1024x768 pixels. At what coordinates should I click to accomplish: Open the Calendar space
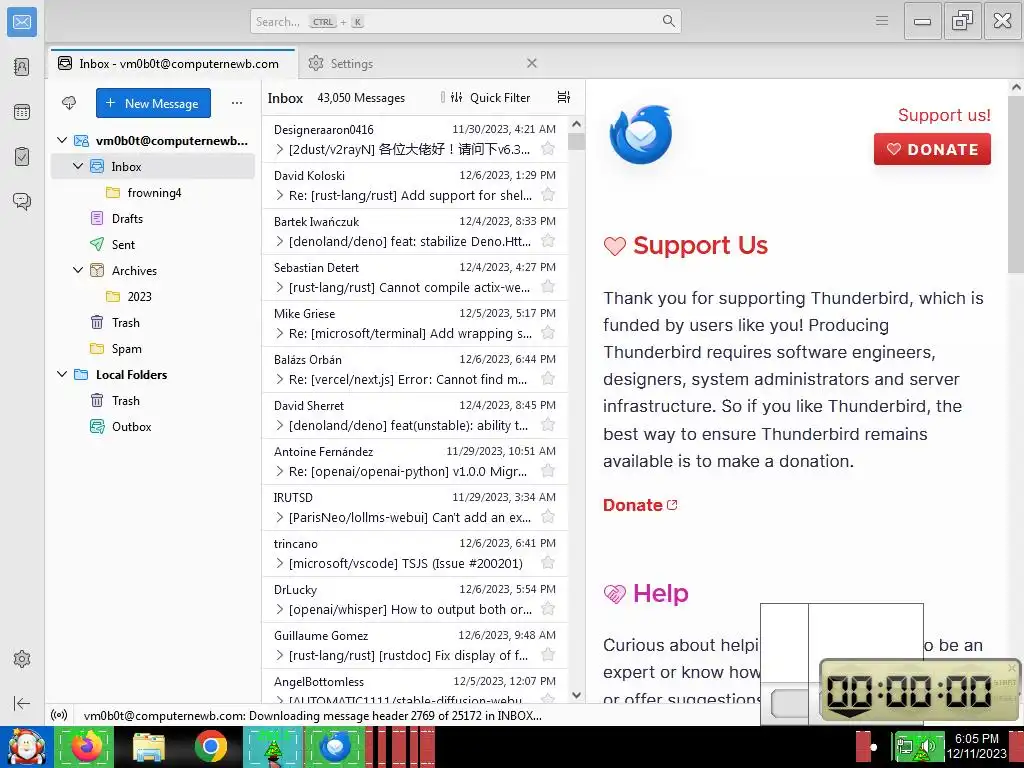[22, 112]
